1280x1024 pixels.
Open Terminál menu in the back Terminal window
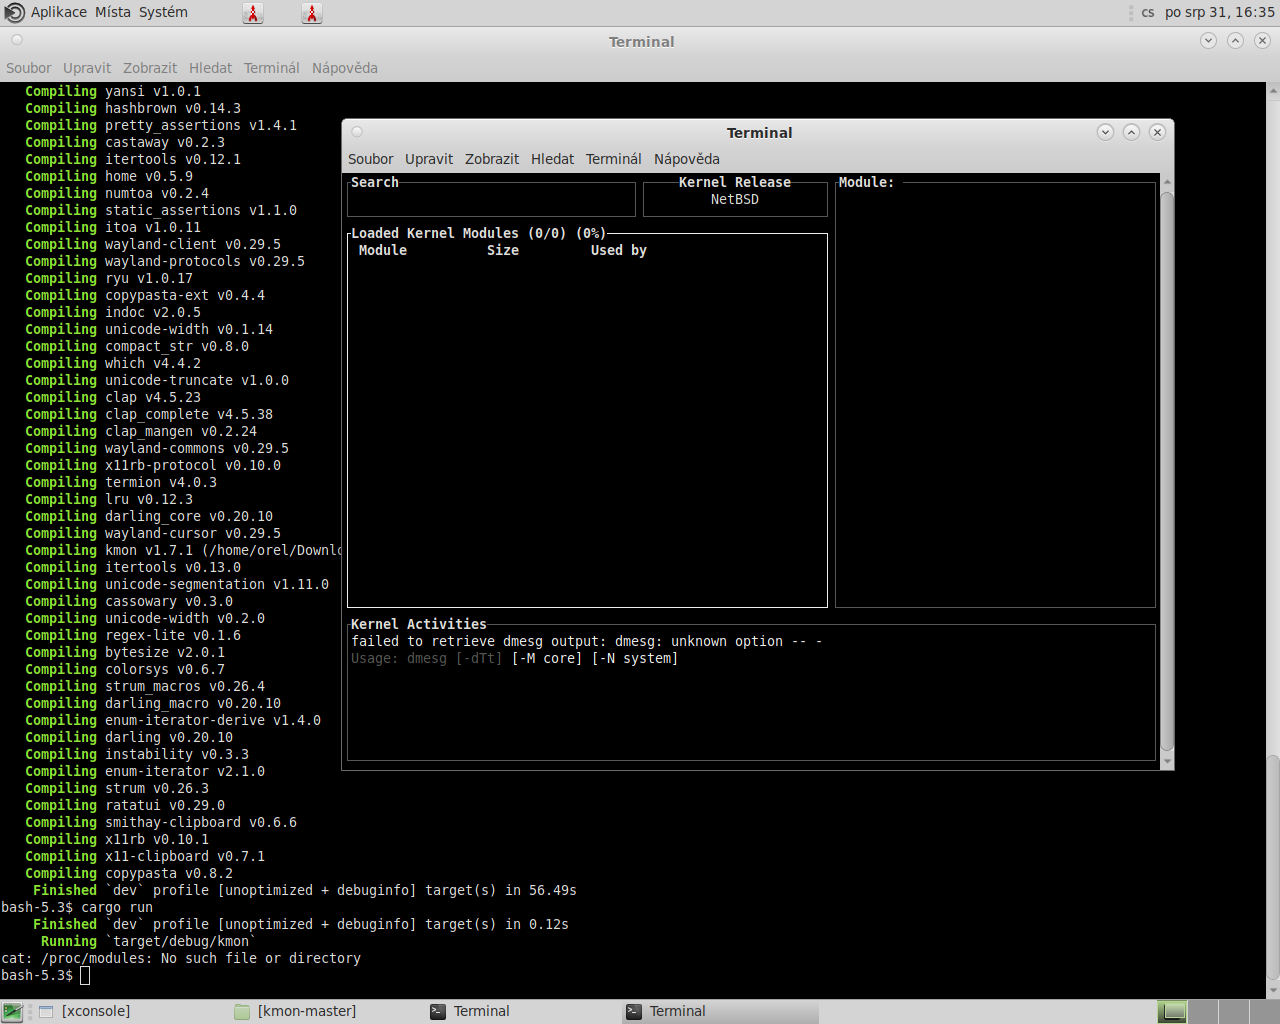click(272, 68)
